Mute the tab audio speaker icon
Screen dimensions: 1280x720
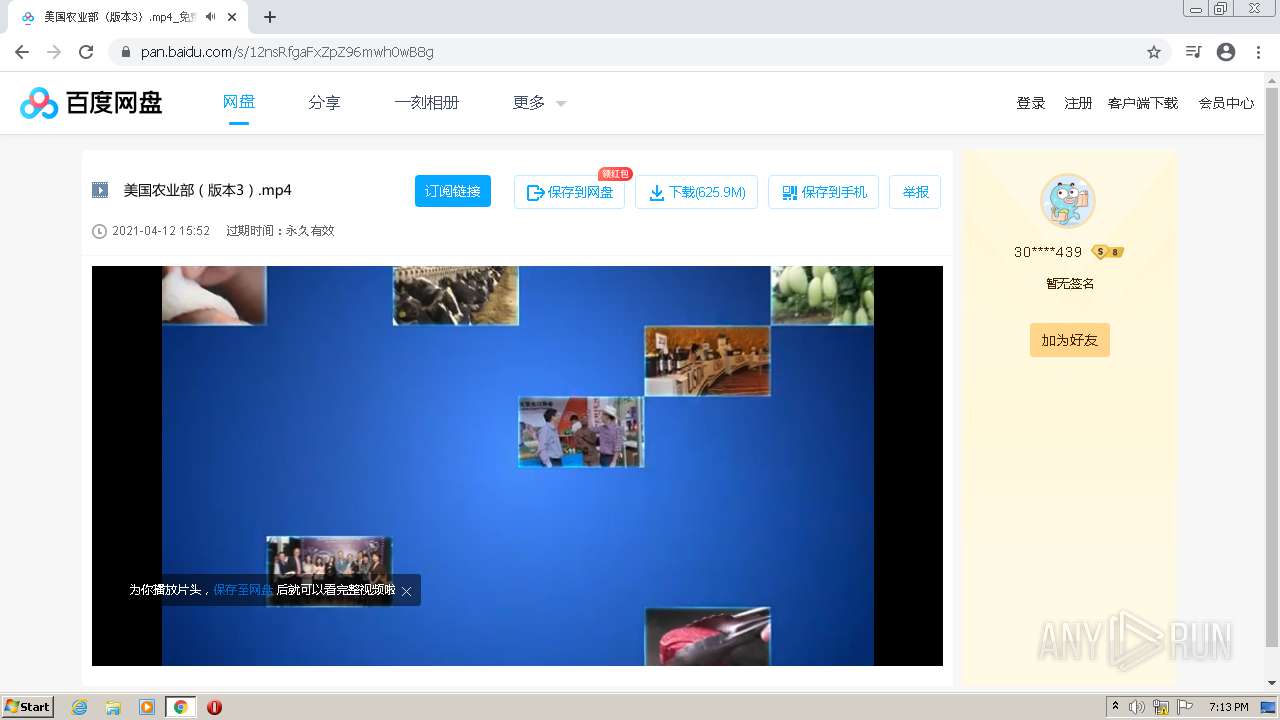(x=211, y=17)
